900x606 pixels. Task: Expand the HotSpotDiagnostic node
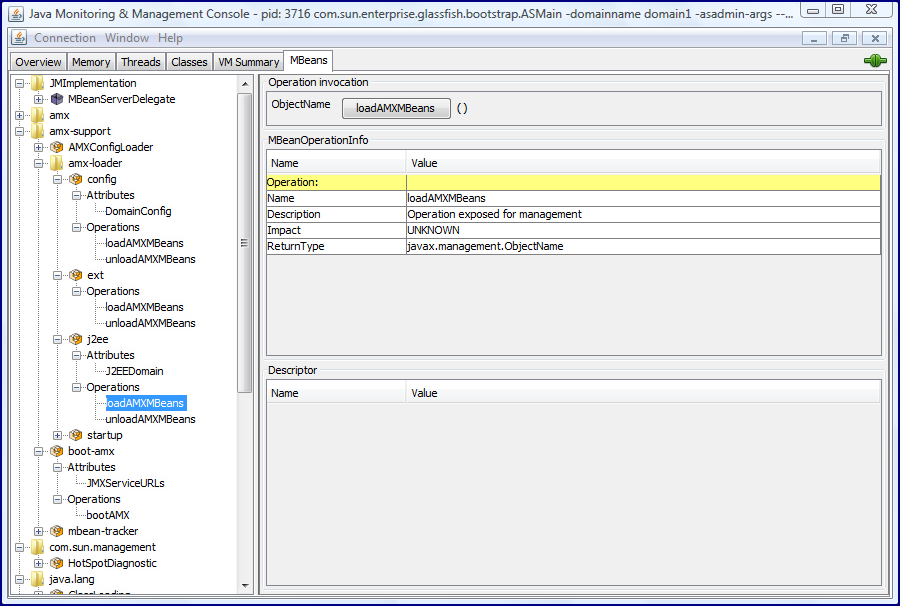(x=38, y=564)
